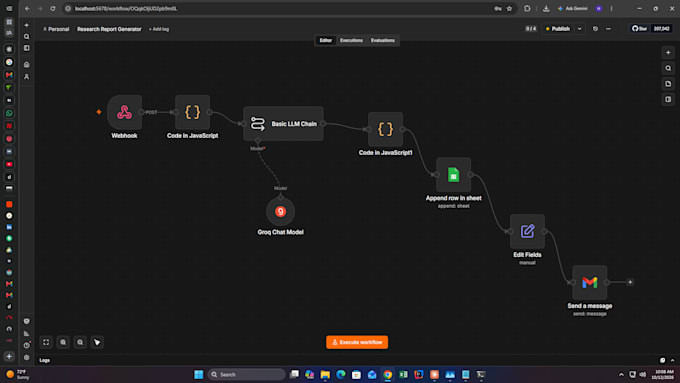Click the fit-to-view canvas icon
The height and width of the screenshot is (383, 680).
46,342
